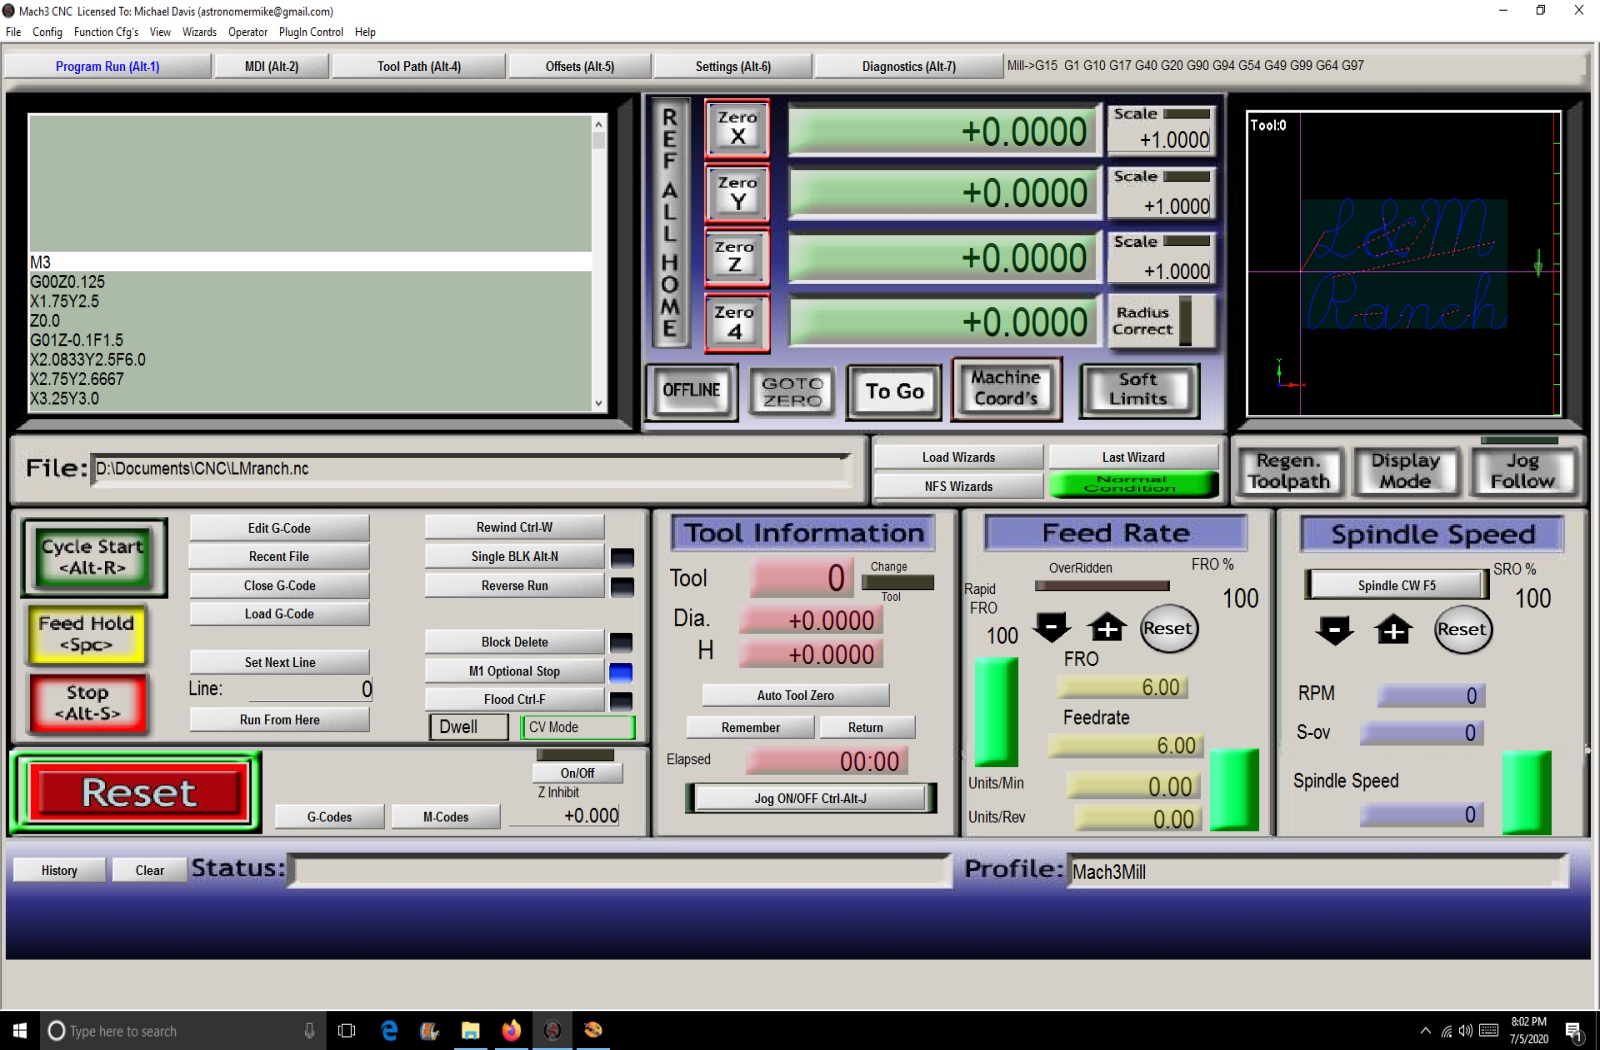Click the Radius Correct button
The height and width of the screenshot is (1050, 1600).
tap(1160, 321)
